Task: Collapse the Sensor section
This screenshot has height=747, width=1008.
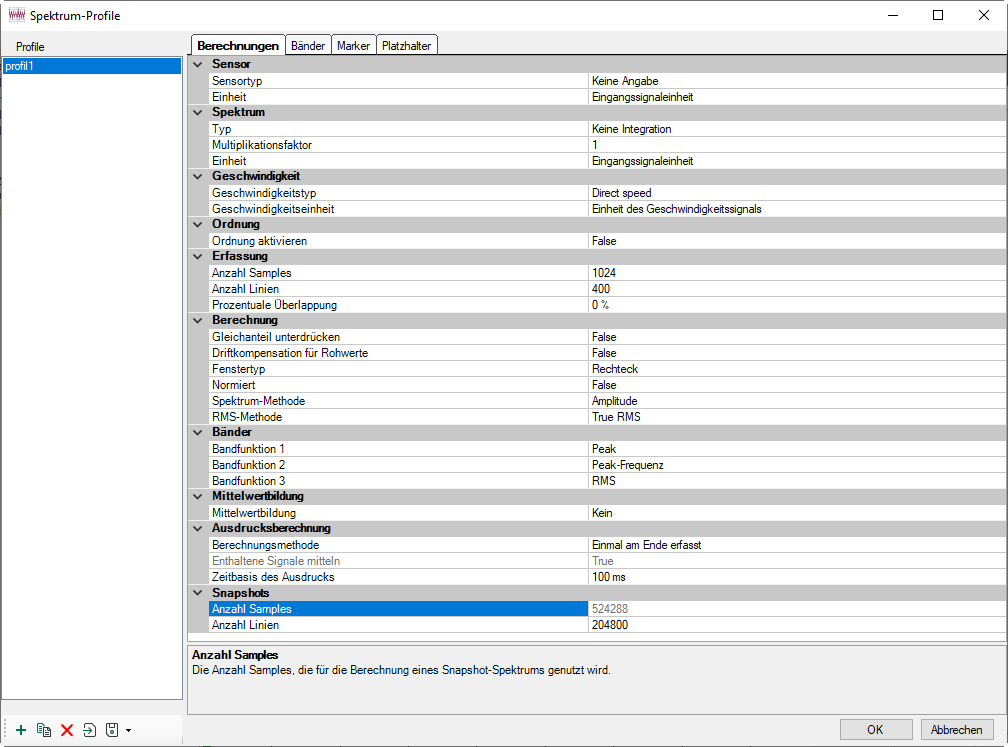Action: [x=198, y=64]
